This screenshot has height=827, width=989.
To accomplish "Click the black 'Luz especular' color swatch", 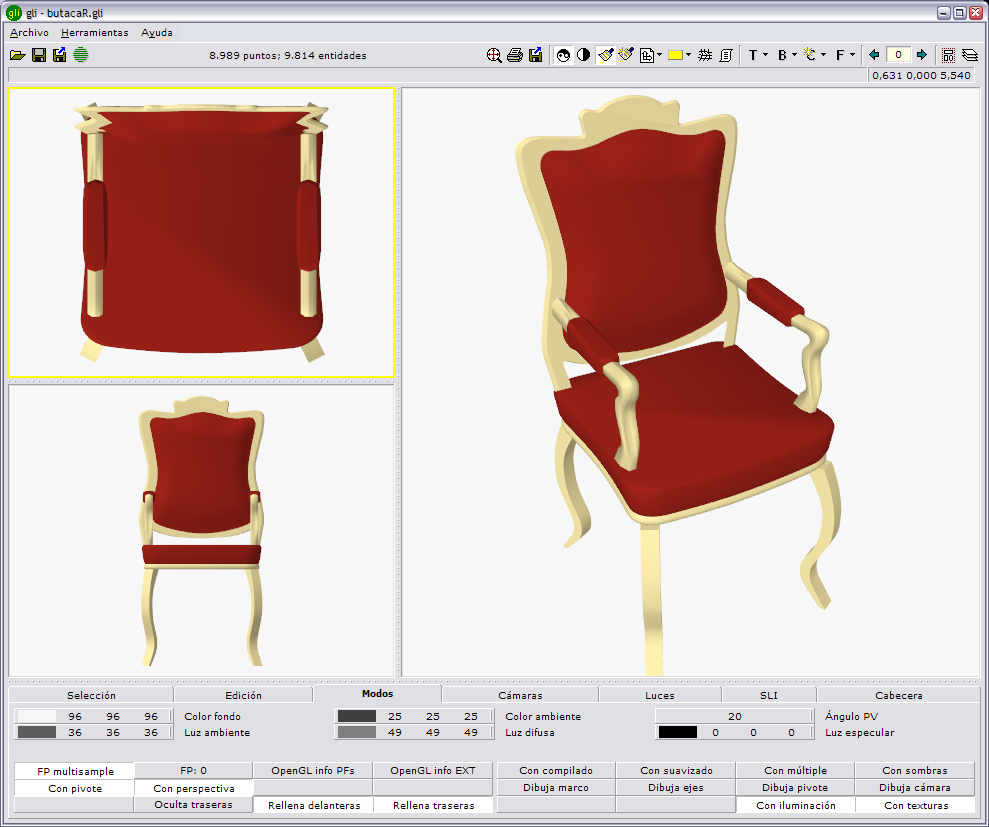I will pyautogui.click(x=677, y=732).
